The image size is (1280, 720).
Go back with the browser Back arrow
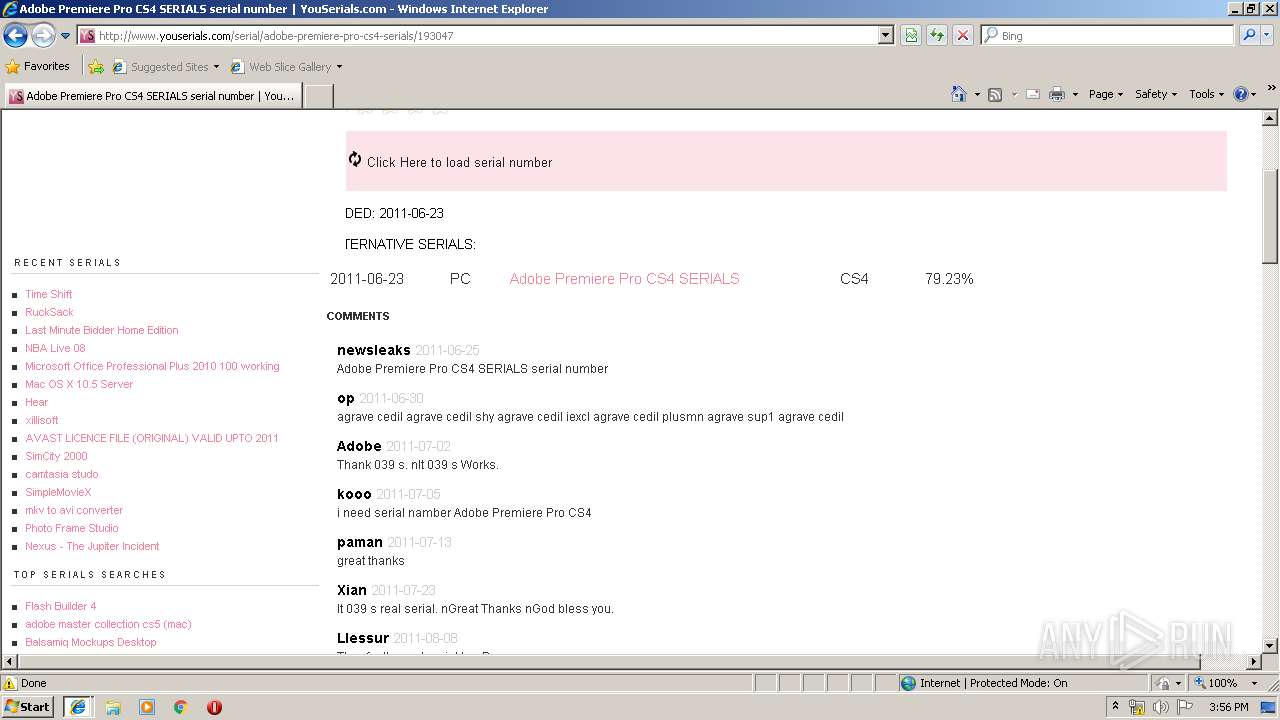click(x=16, y=35)
